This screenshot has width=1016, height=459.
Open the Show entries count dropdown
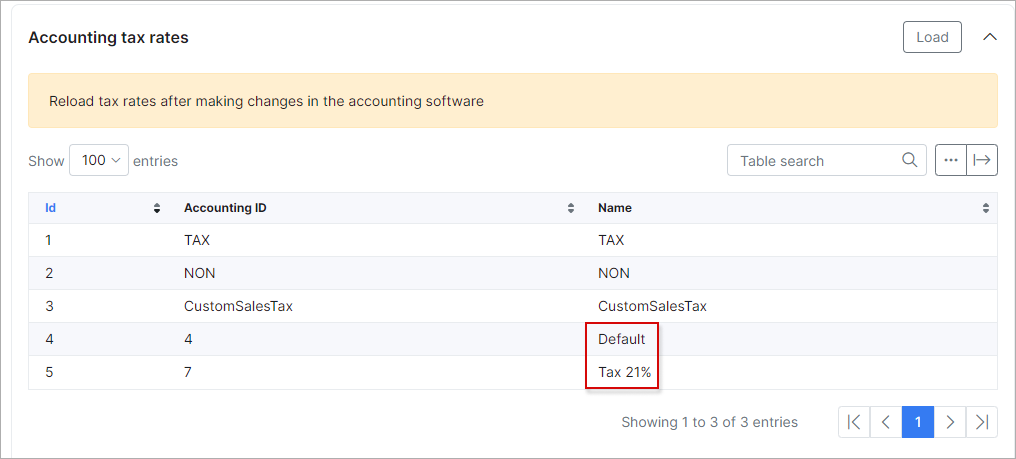click(x=99, y=160)
